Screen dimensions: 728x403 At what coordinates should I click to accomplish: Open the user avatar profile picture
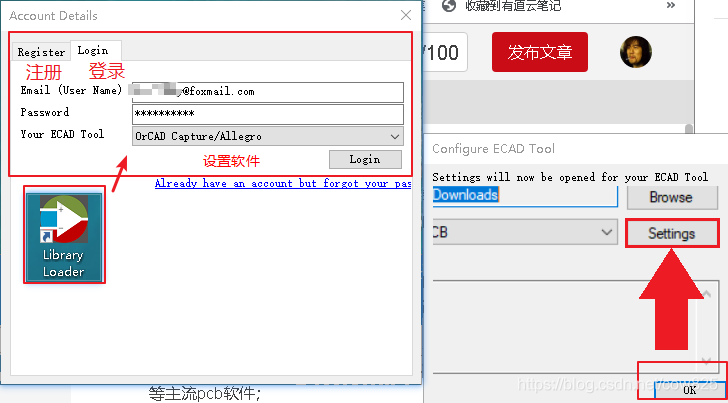tap(636, 52)
